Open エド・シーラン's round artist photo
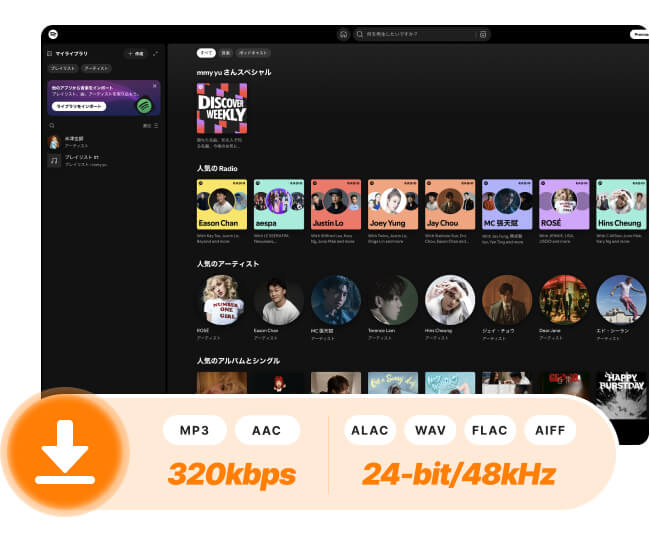The image size is (650, 540). [621, 300]
